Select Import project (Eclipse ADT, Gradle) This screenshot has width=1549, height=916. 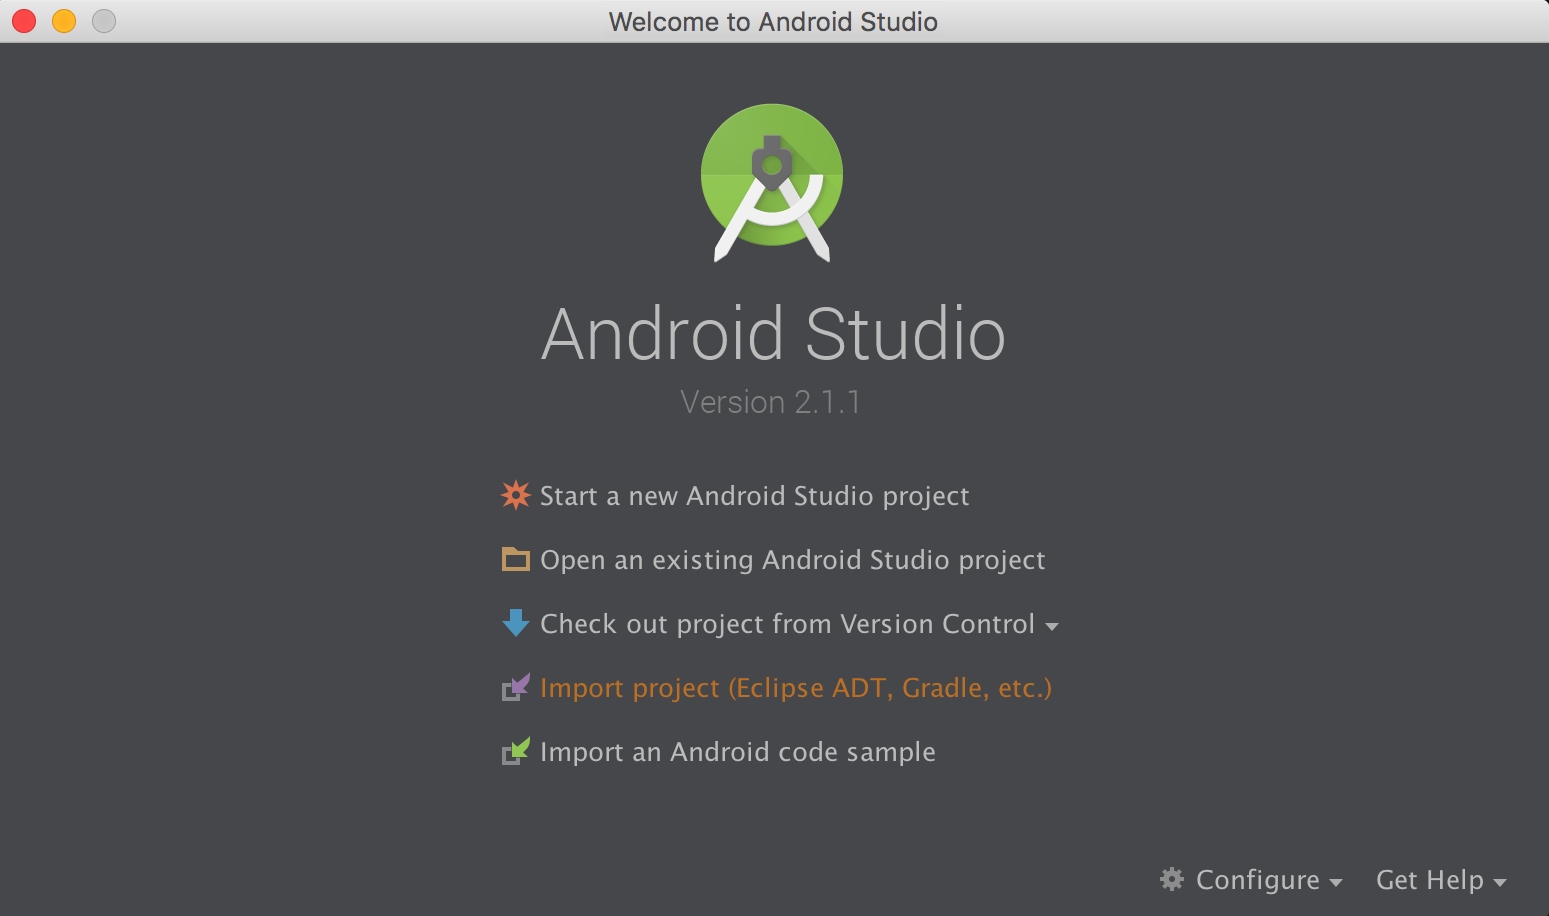tap(795, 687)
